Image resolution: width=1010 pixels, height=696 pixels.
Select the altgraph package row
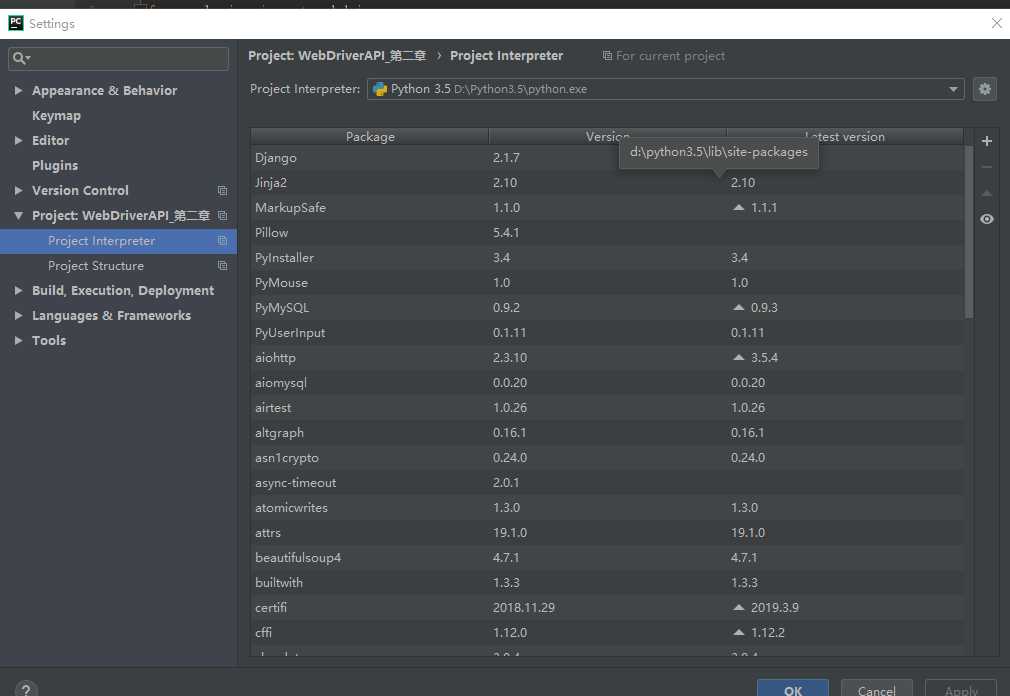click(x=607, y=433)
